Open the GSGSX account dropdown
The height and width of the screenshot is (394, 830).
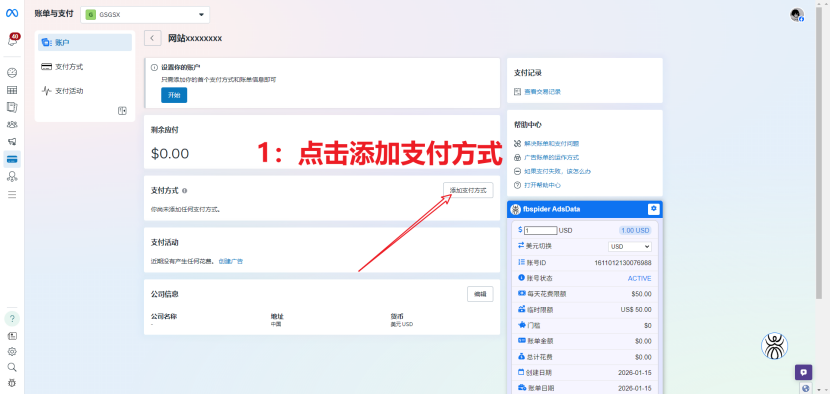point(145,15)
